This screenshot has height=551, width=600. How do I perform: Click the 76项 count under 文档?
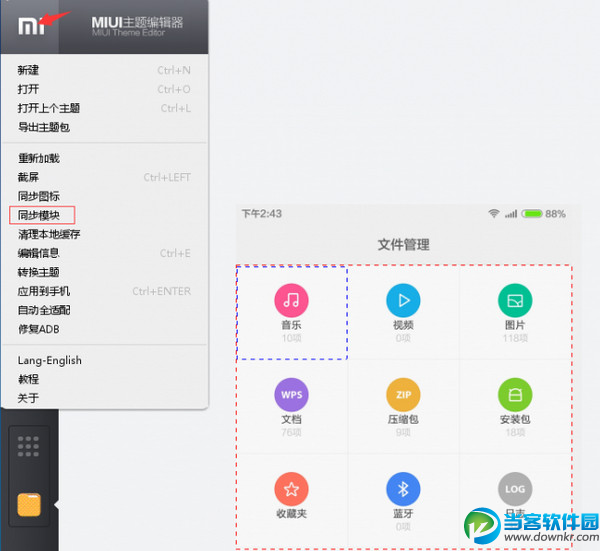click(x=292, y=432)
